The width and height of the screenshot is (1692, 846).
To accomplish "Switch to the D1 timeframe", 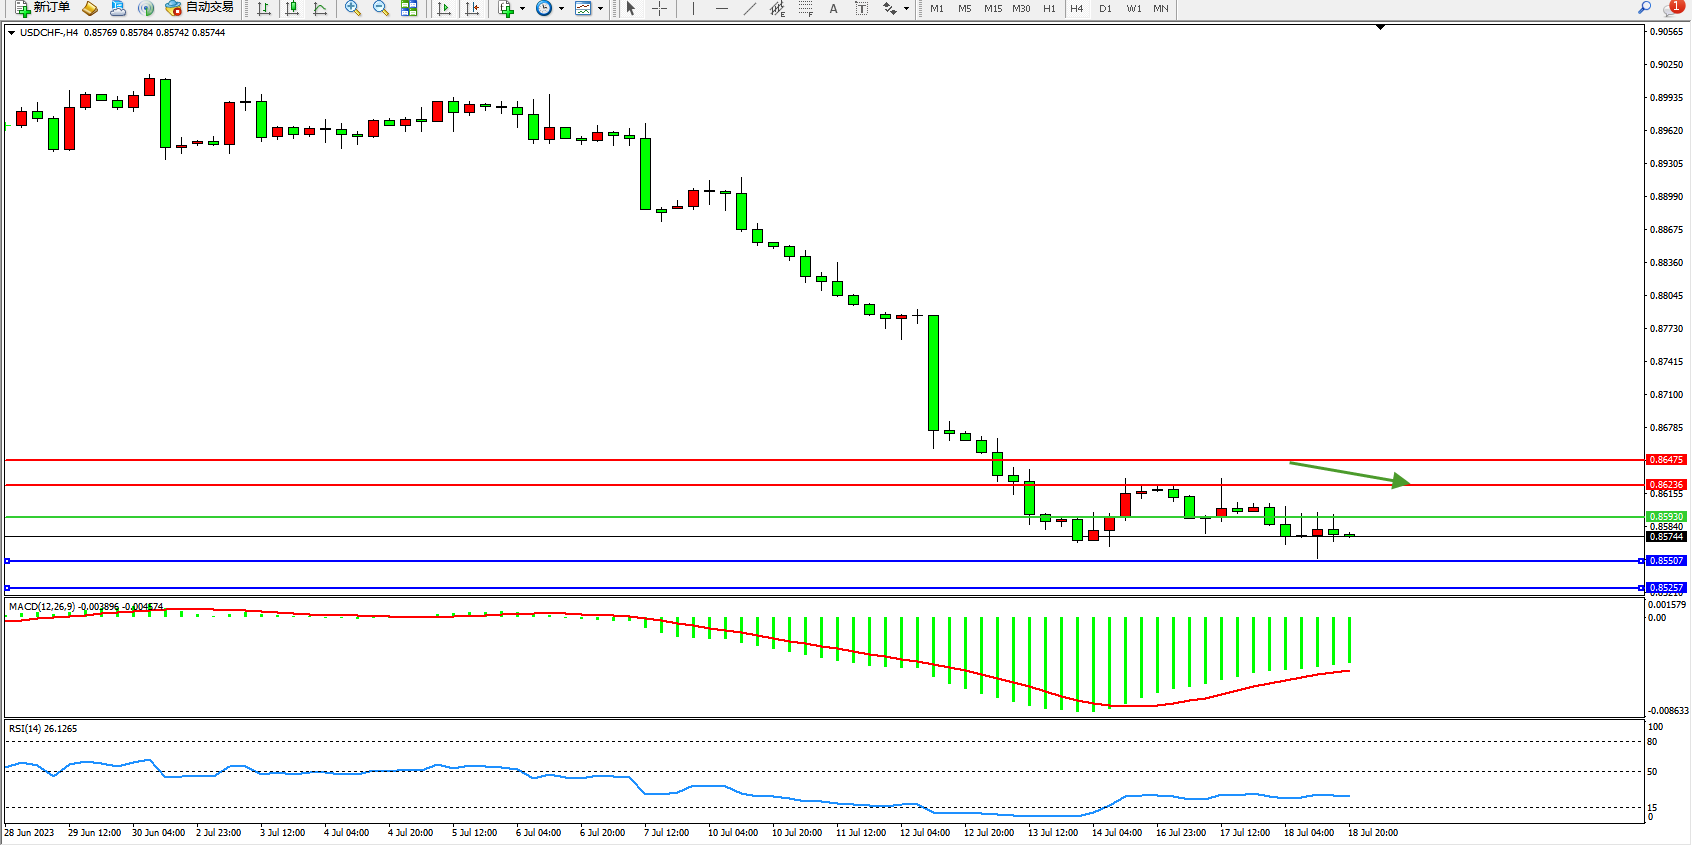I will pyautogui.click(x=1105, y=8).
